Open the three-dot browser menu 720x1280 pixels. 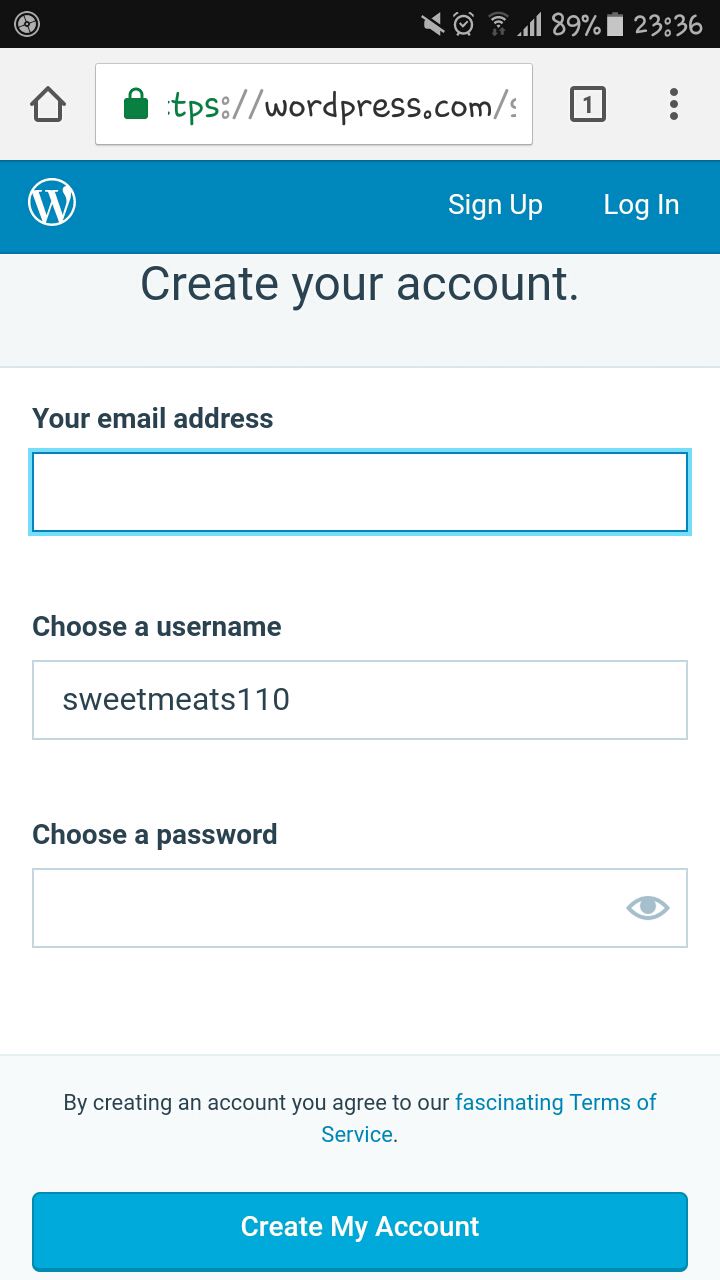point(674,104)
